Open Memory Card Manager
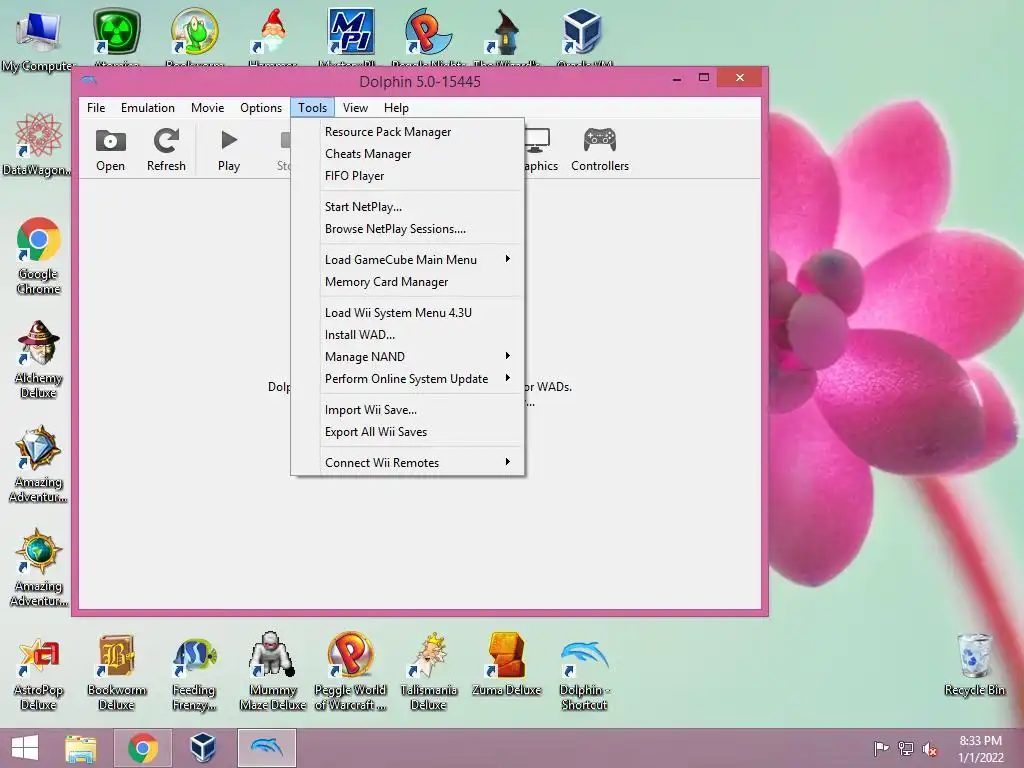 [407, 282]
